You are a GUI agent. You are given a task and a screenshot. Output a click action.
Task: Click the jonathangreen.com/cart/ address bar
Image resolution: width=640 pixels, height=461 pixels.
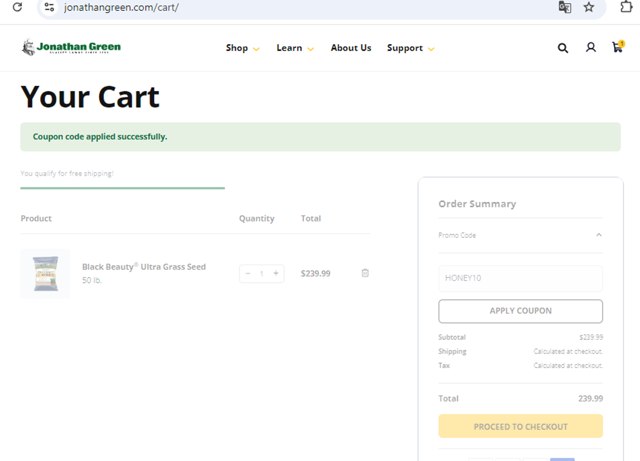[121, 7]
